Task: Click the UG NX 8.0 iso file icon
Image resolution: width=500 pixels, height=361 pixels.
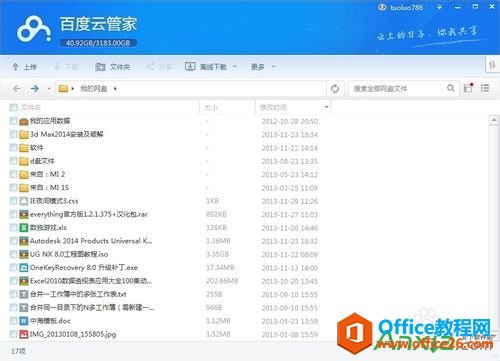Action: [x=23, y=254]
